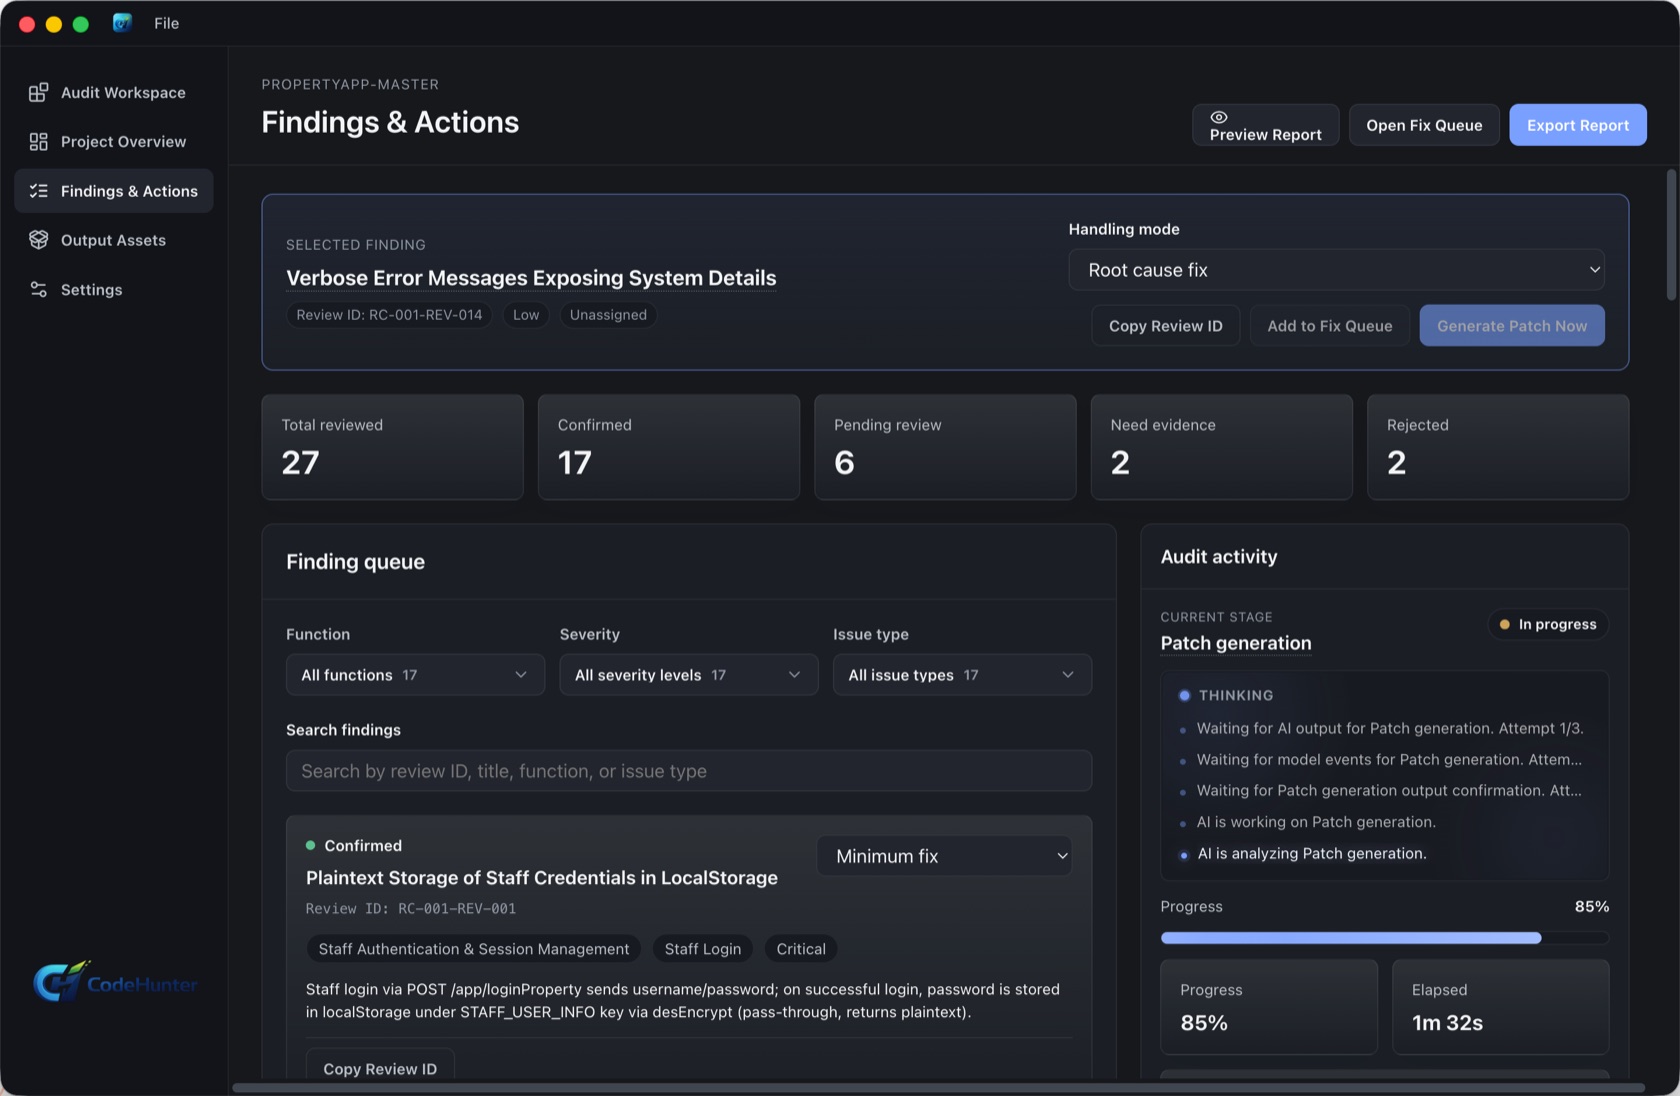Viewport: 1680px width, 1096px height.
Task: Click the horizontal scrollbar at bottom
Action: click(938, 1087)
